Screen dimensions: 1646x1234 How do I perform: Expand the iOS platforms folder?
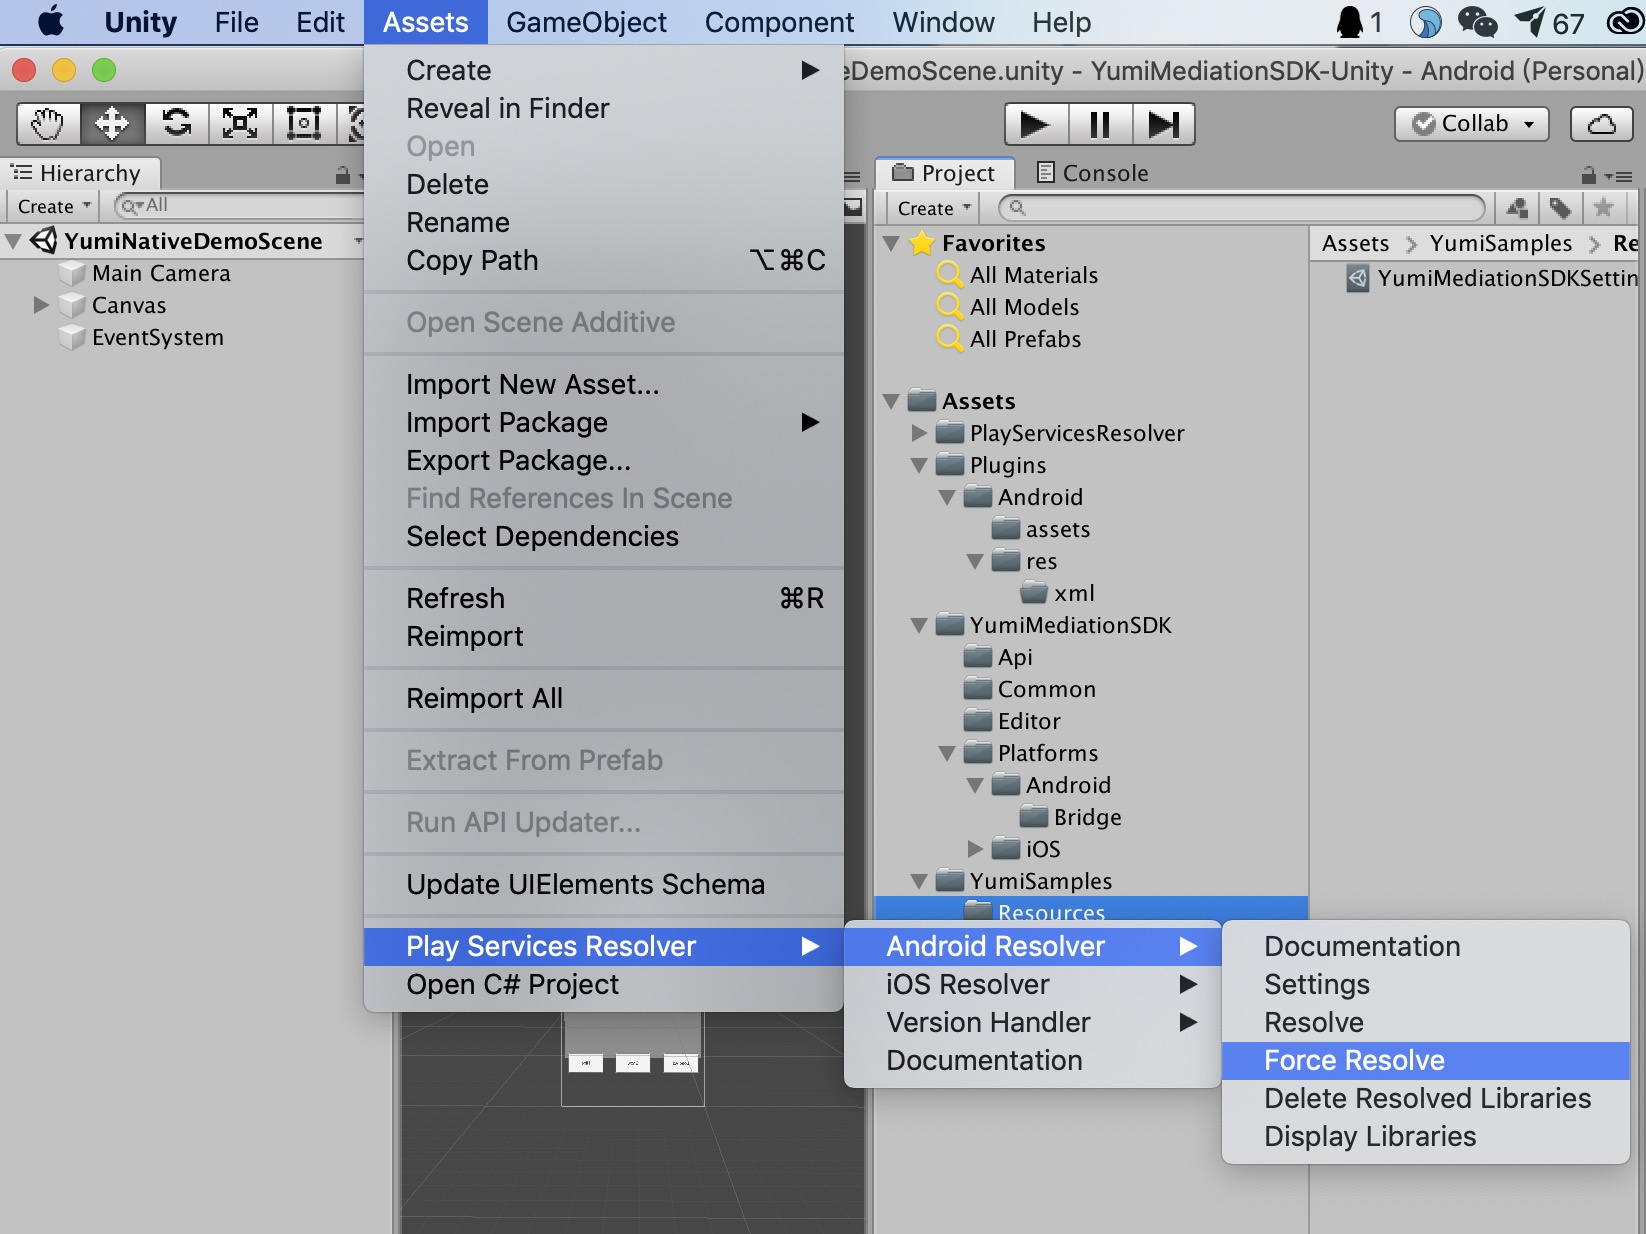coord(976,849)
